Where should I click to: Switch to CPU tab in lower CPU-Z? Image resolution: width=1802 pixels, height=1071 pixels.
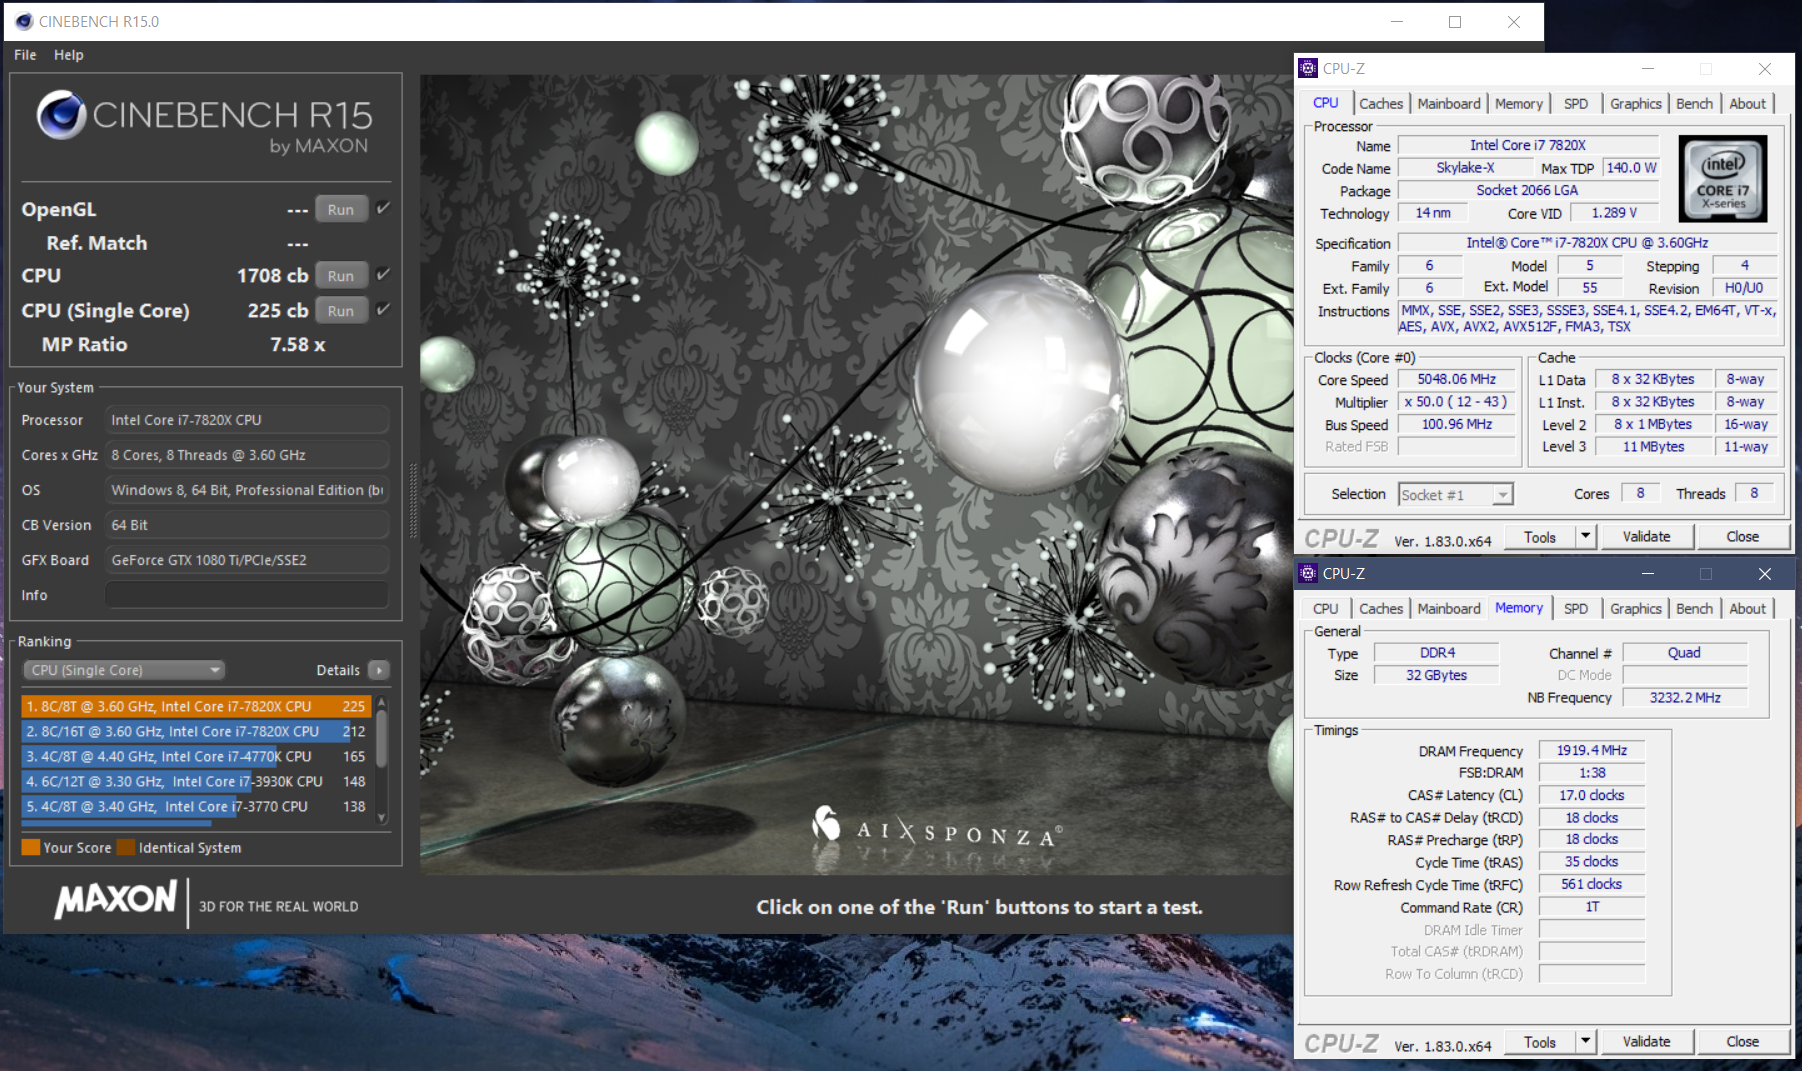pos(1326,608)
